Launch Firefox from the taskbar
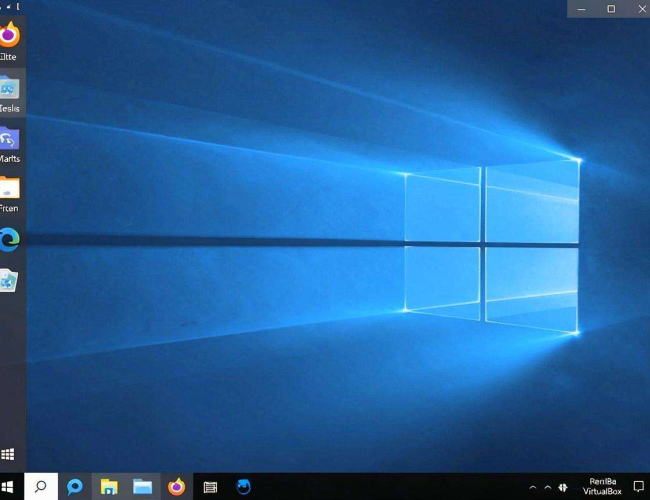 coord(177,486)
